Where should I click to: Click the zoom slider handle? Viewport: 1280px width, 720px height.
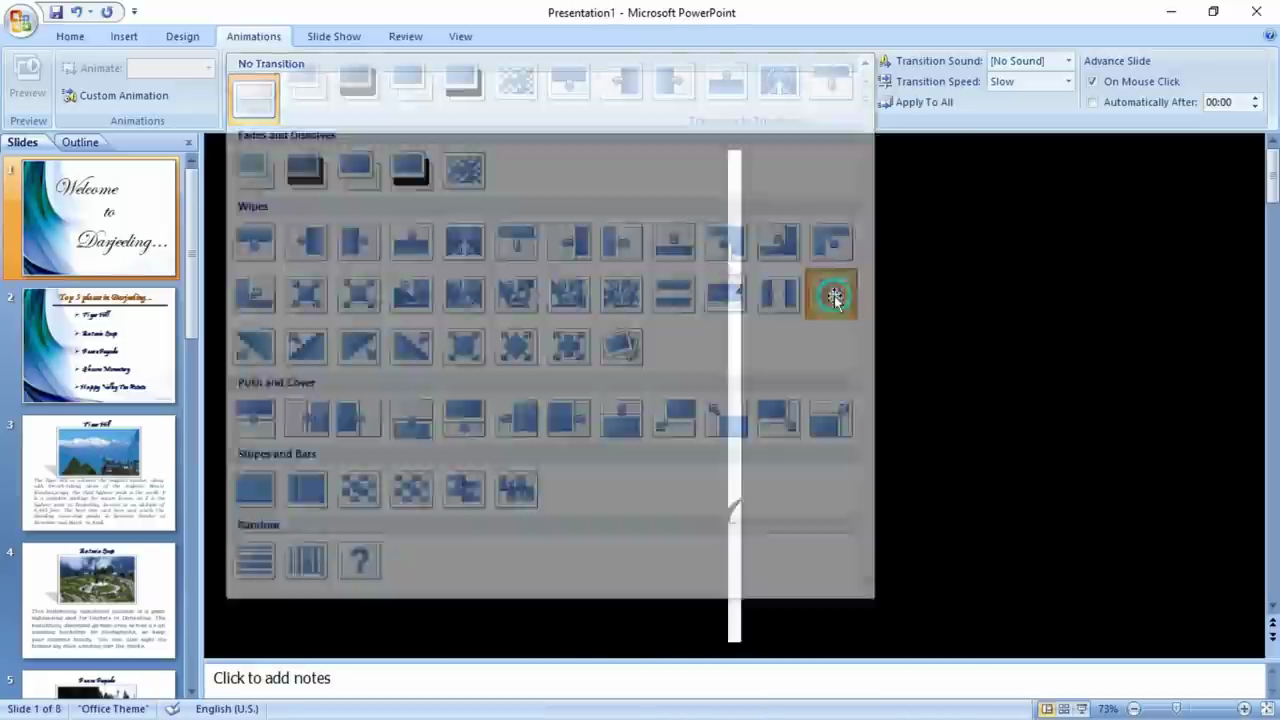click(x=1177, y=709)
